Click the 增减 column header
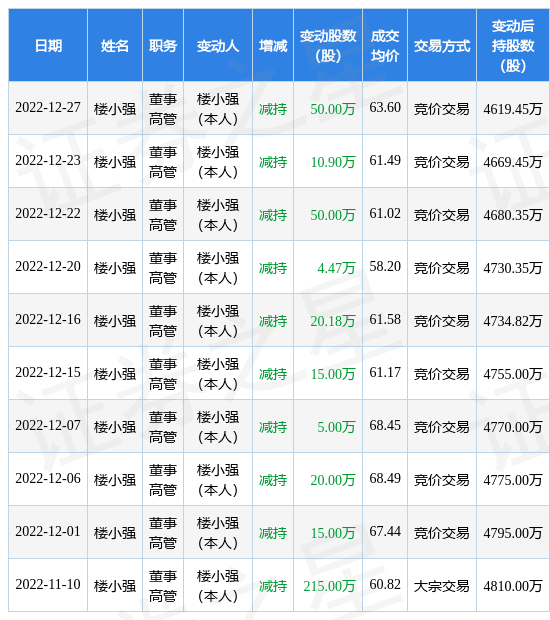This screenshot has width=550, height=620. [x=273, y=46]
